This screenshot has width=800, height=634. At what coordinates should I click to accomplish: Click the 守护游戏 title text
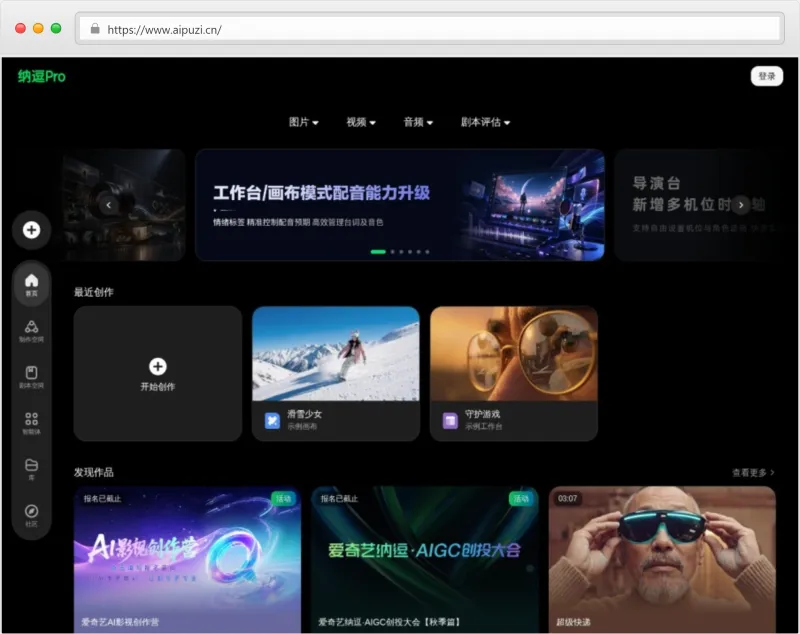point(482,414)
